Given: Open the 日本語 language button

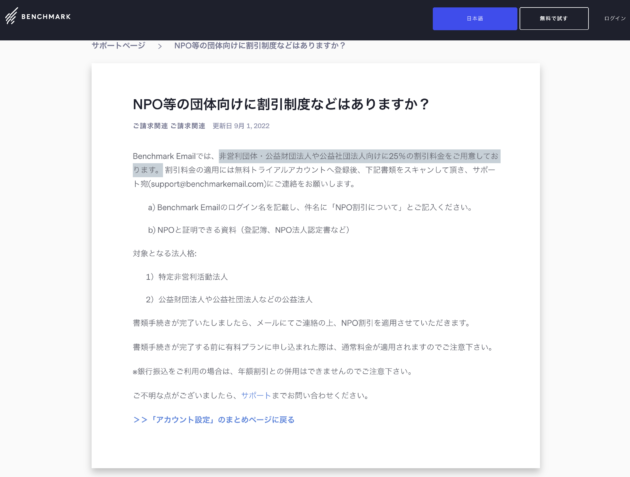Looking at the screenshot, I should pyautogui.click(x=475, y=18).
